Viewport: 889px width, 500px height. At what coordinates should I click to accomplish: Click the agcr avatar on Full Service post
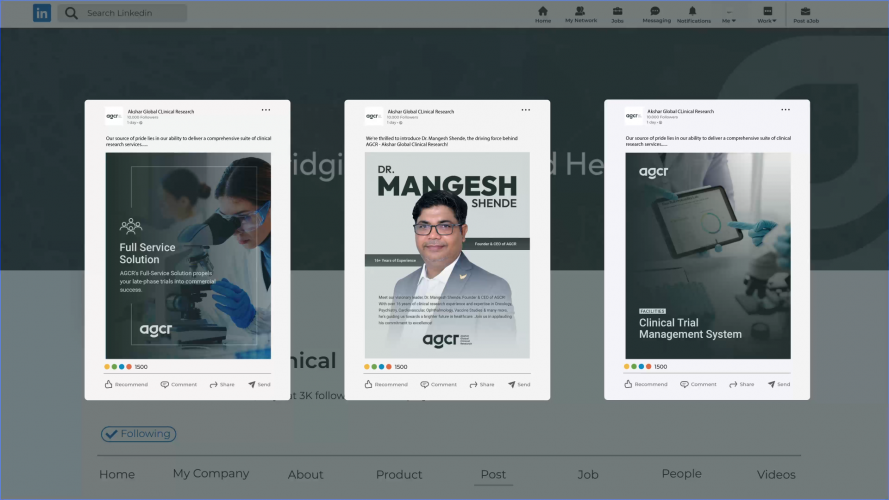(x=114, y=116)
